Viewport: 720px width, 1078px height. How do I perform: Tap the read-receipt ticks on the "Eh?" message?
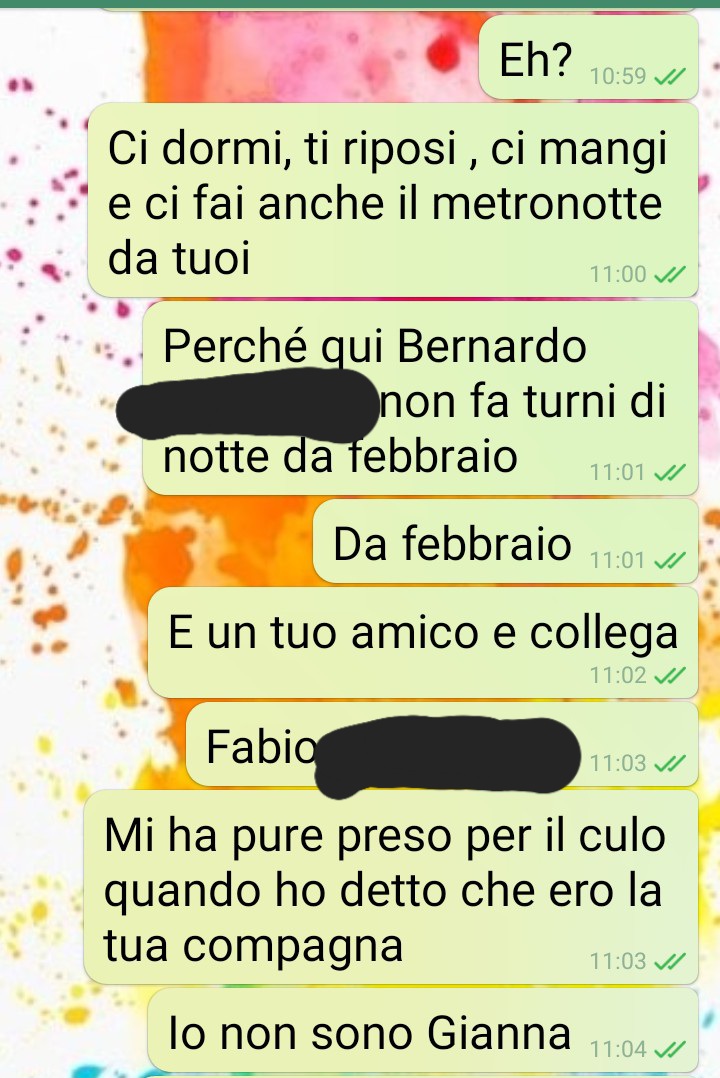click(x=669, y=76)
